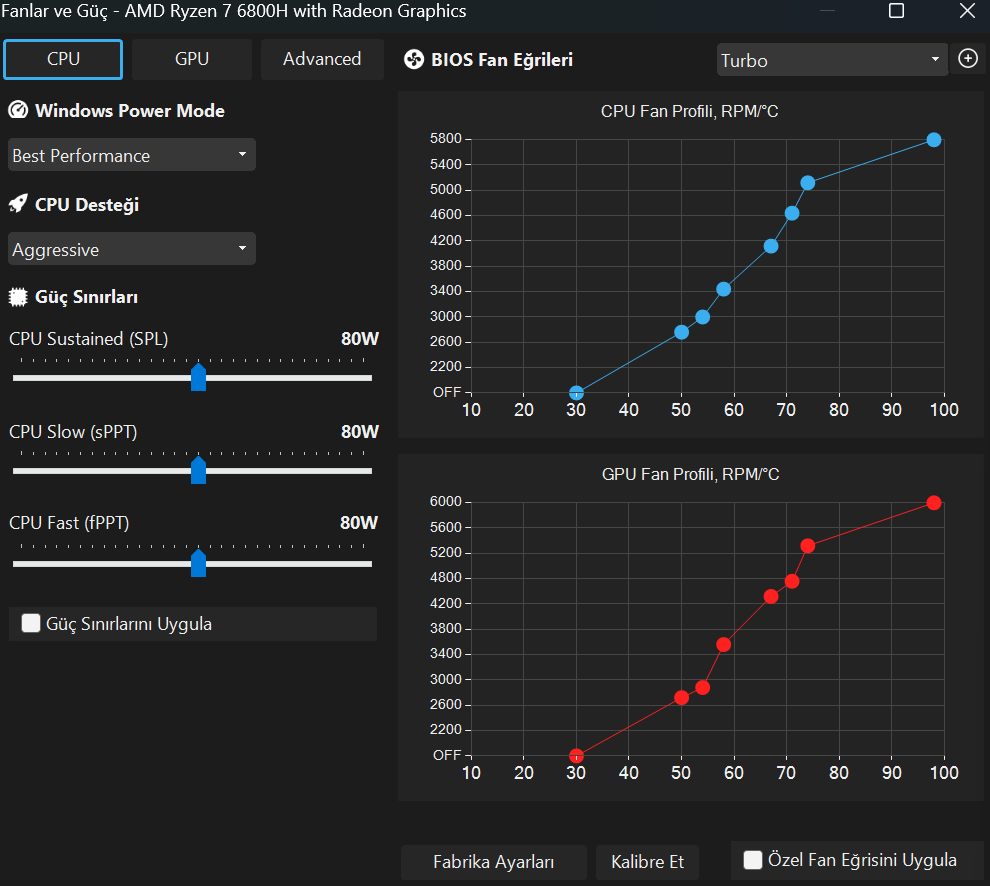The width and height of the screenshot is (990, 886).
Task: Open the Best Performance dropdown
Action: (131, 155)
